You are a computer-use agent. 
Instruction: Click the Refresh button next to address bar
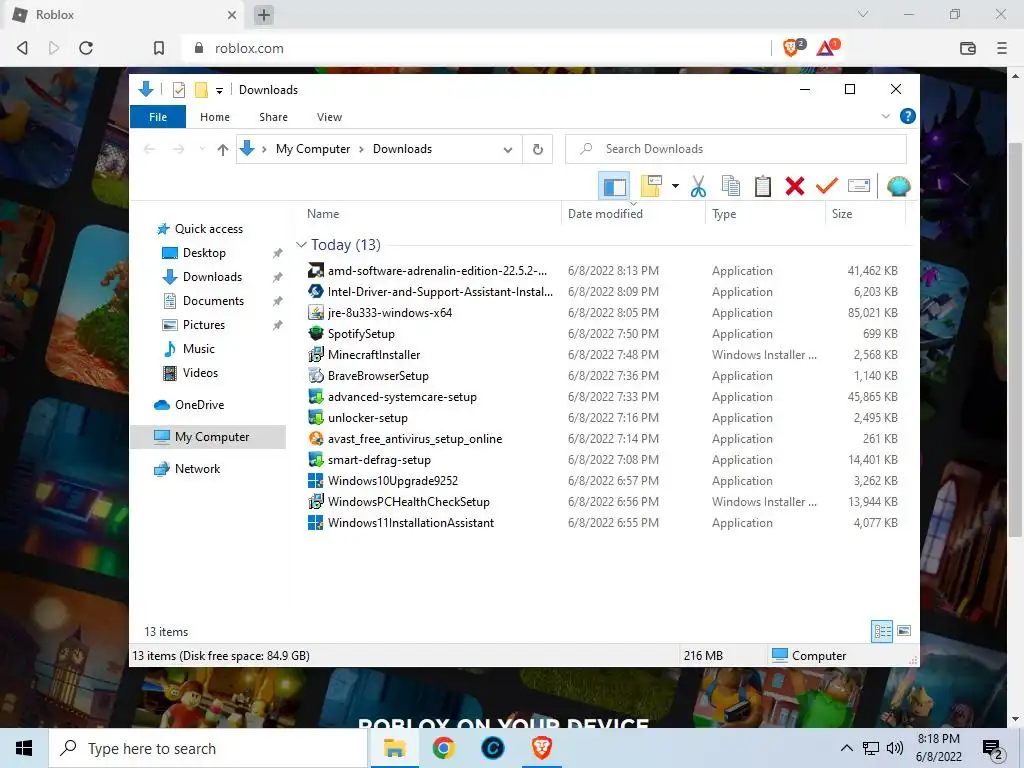(537, 149)
